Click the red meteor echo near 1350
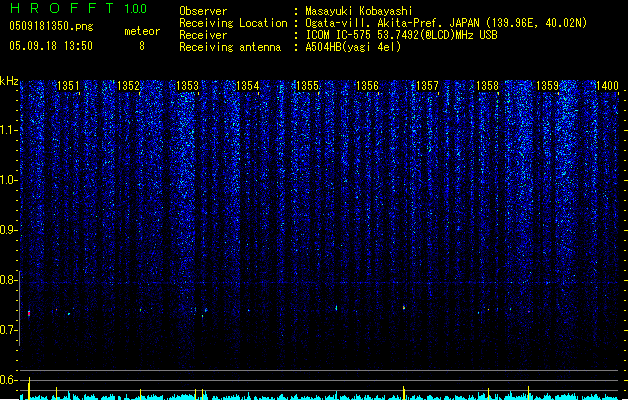The width and height of the screenshot is (629, 400). click(29, 313)
